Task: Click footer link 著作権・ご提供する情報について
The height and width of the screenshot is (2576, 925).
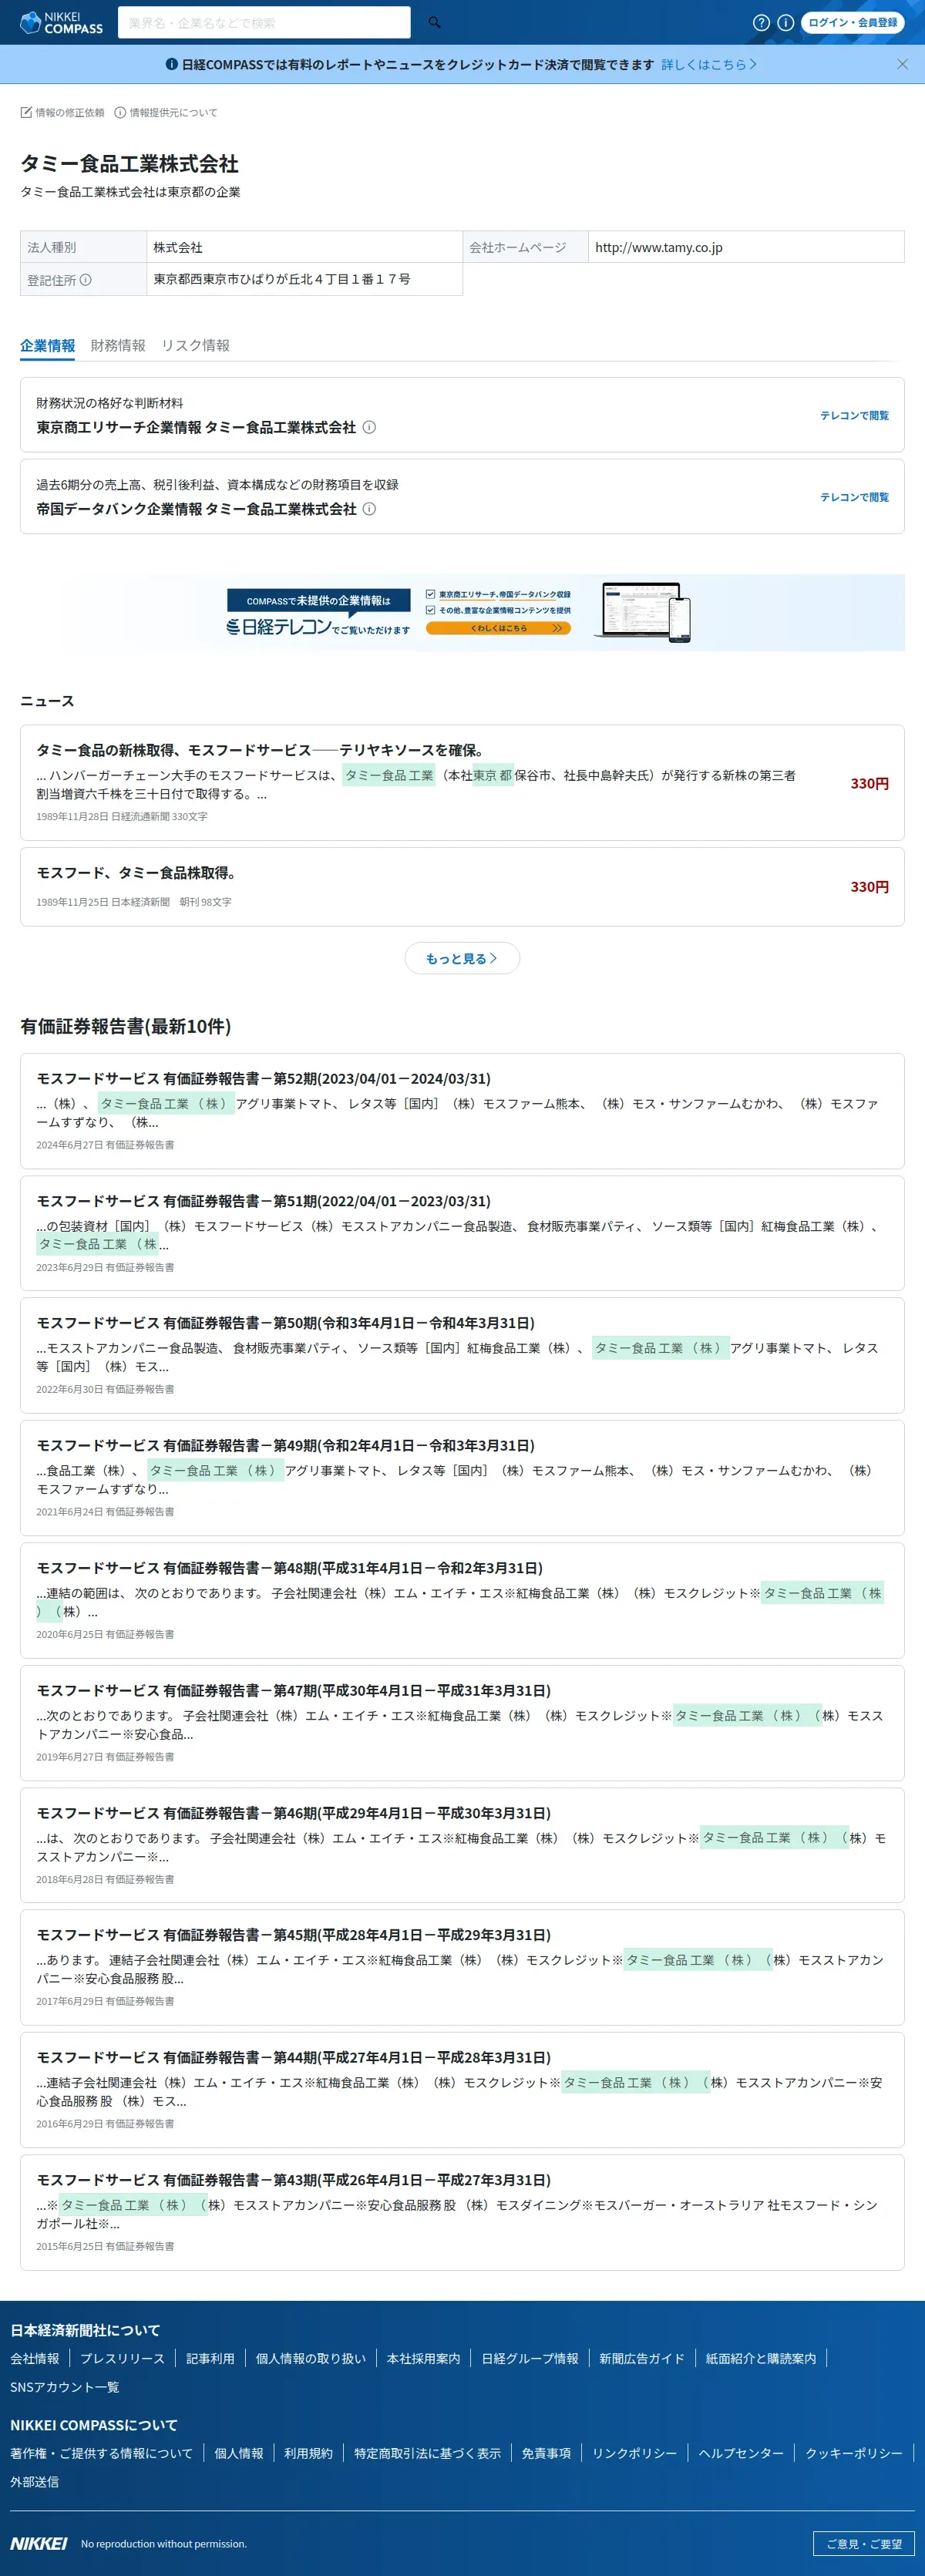Action: (101, 2453)
